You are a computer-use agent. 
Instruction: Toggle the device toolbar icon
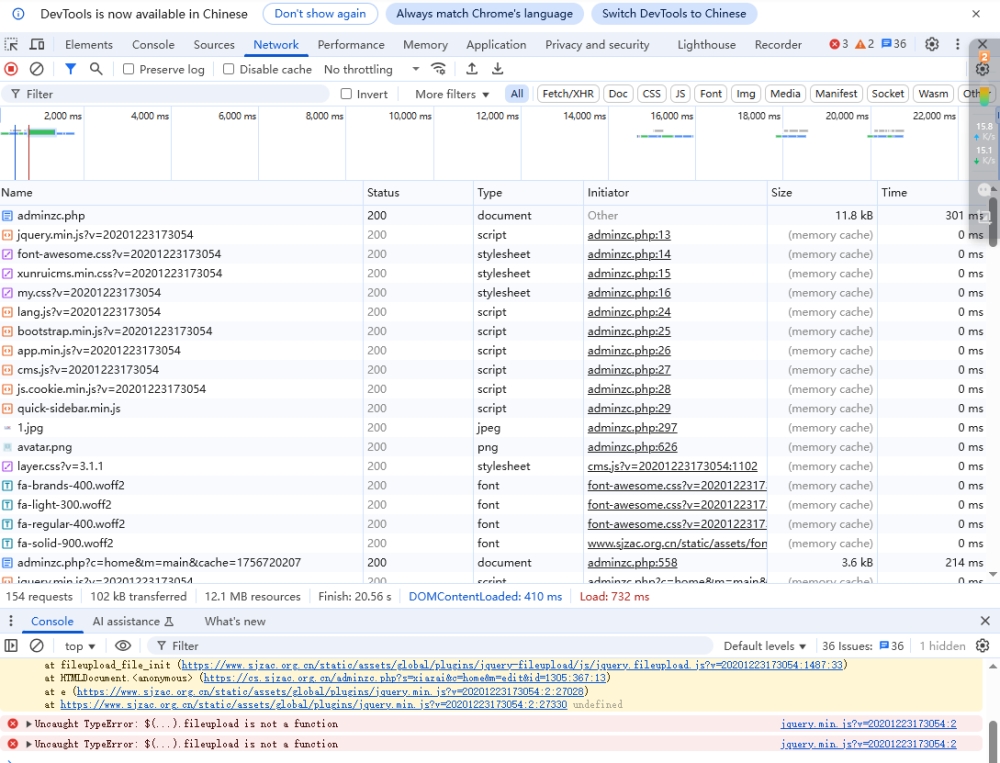[38, 45]
